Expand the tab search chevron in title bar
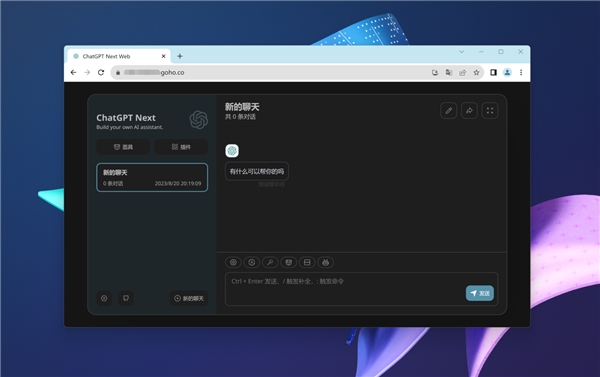 461,52
